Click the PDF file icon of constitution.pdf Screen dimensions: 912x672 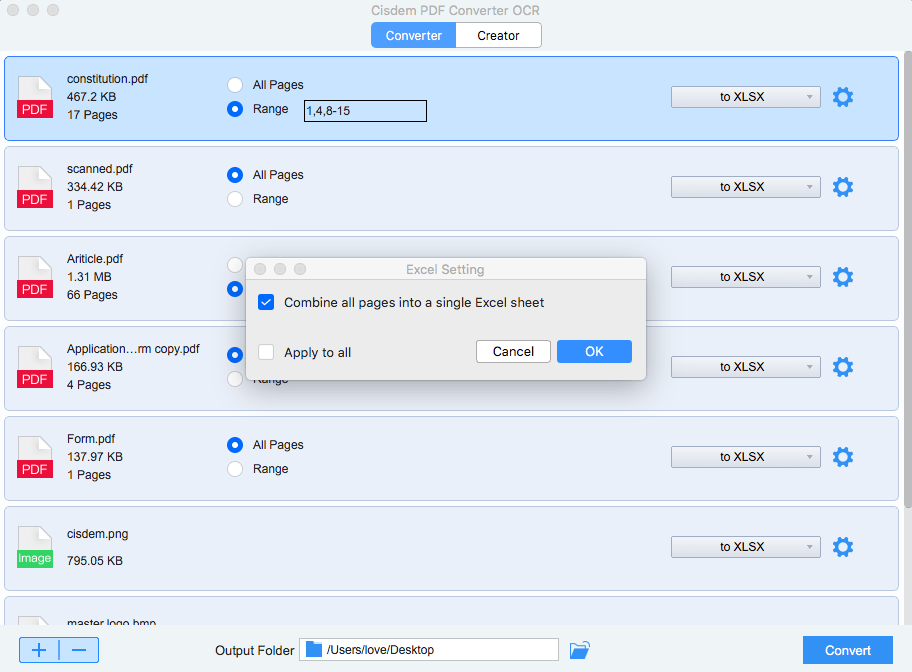[35, 97]
